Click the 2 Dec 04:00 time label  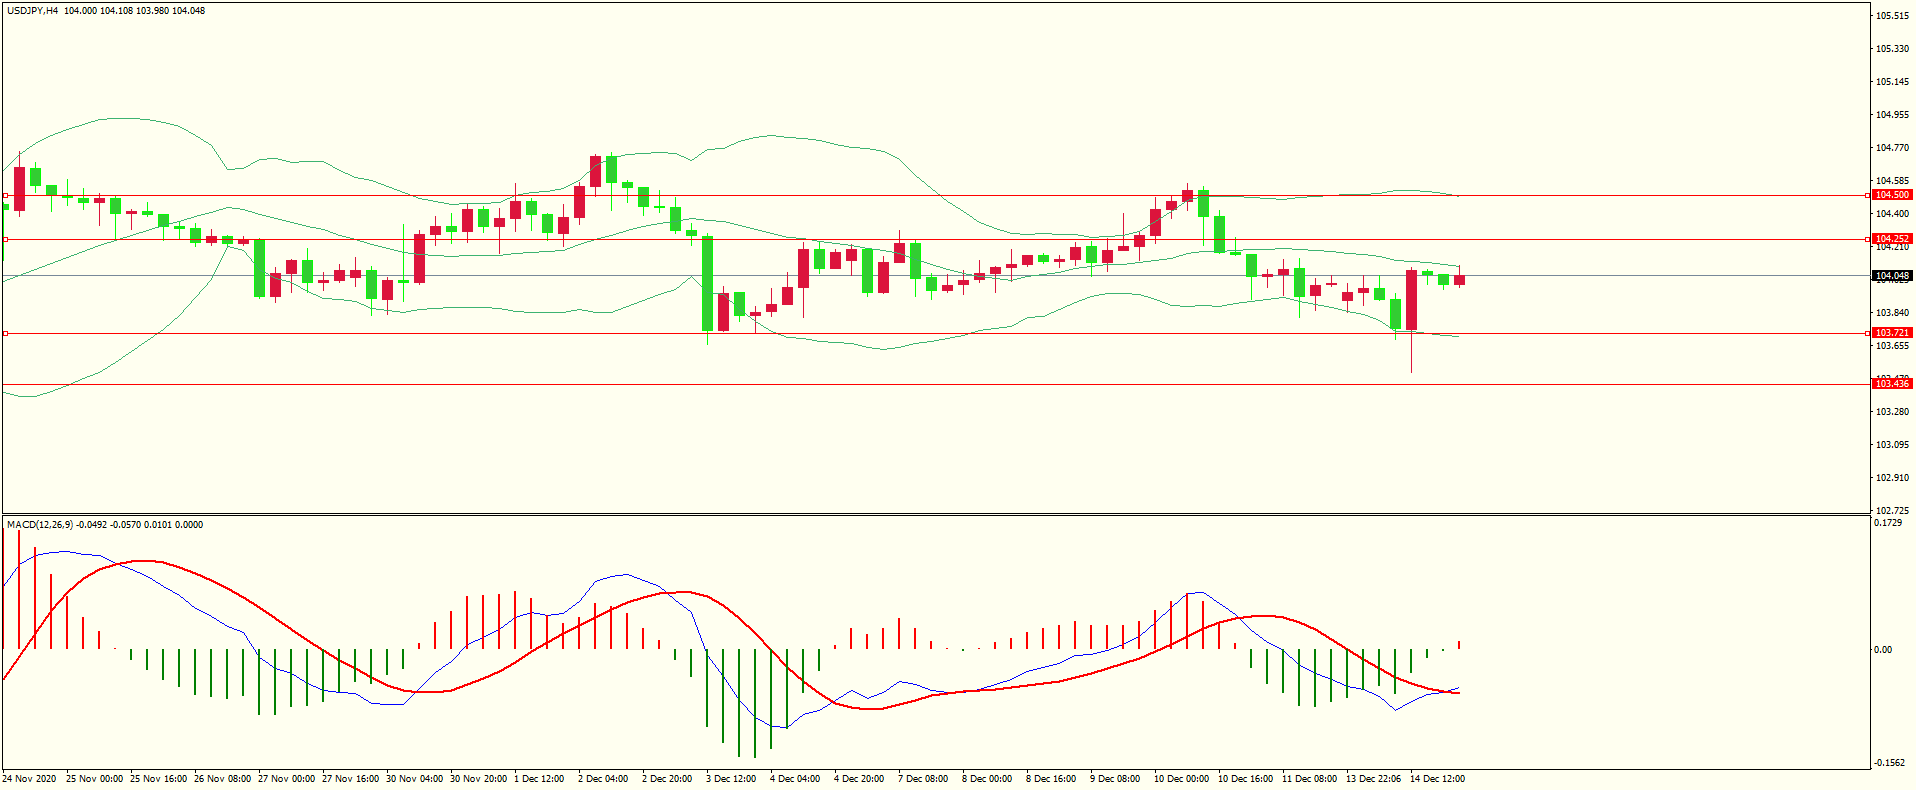pyautogui.click(x=603, y=779)
